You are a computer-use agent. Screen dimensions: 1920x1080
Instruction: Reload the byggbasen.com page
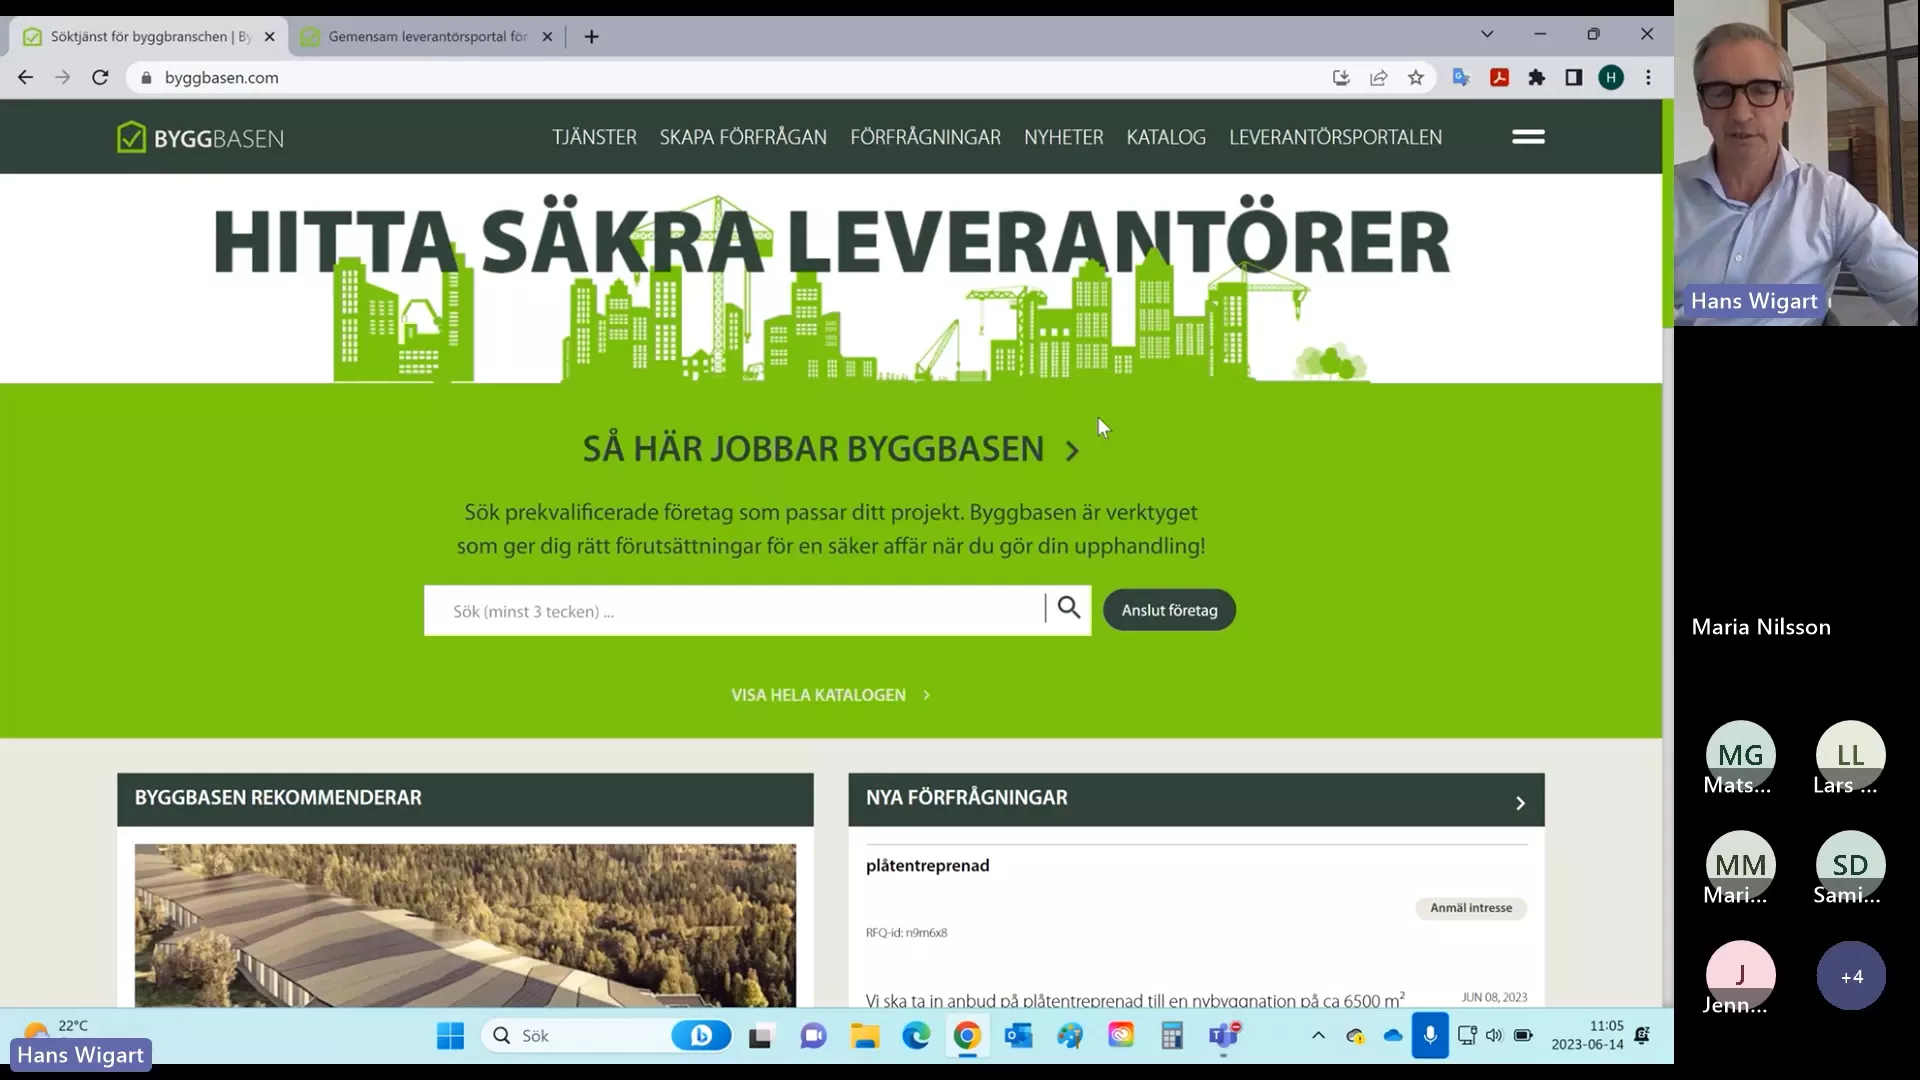click(100, 77)
